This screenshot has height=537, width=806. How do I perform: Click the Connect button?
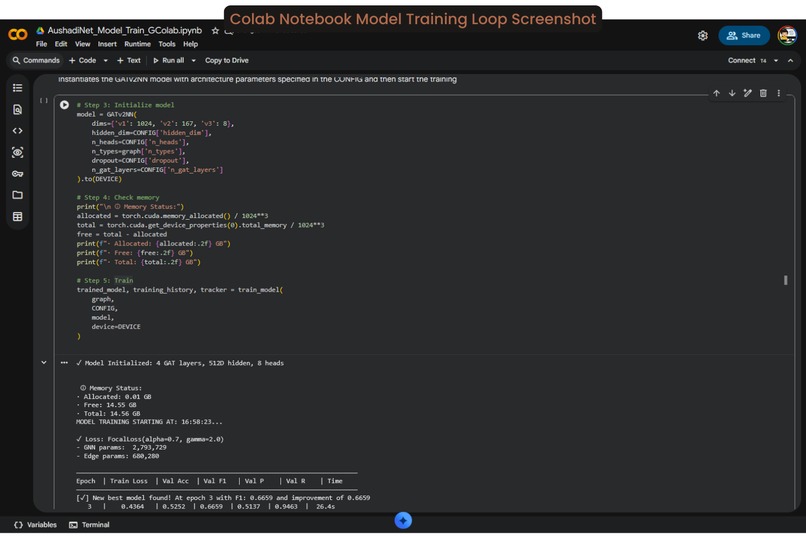click(741, 61)
